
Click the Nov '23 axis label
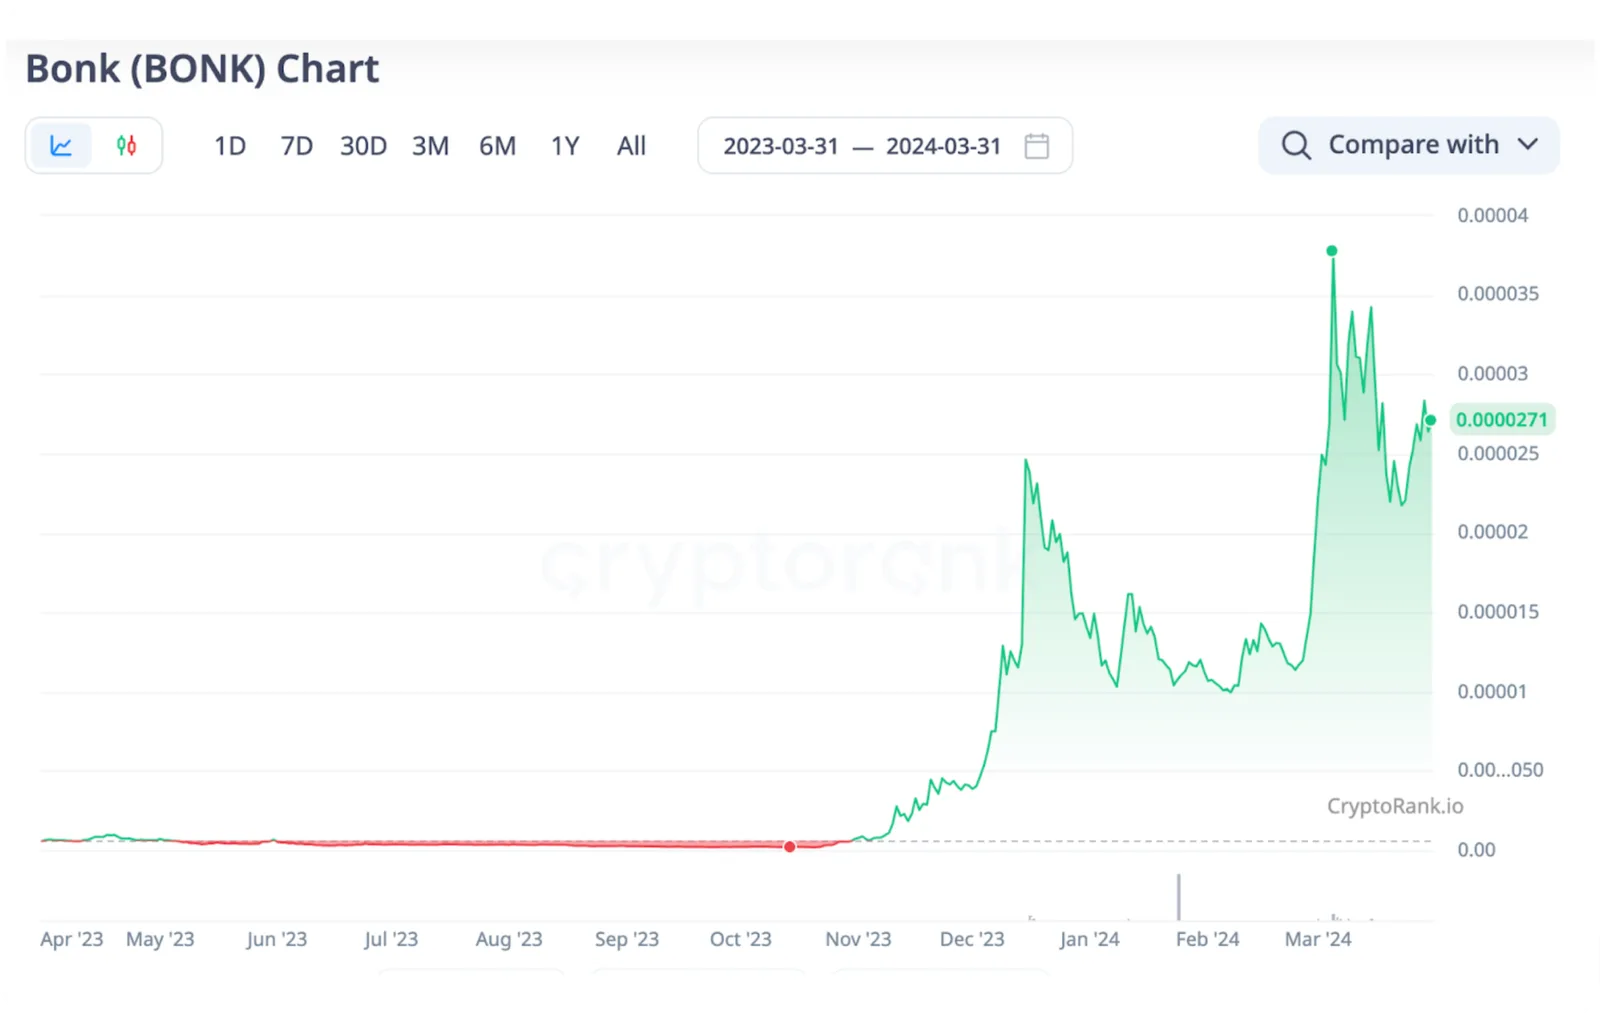point(858,939)
